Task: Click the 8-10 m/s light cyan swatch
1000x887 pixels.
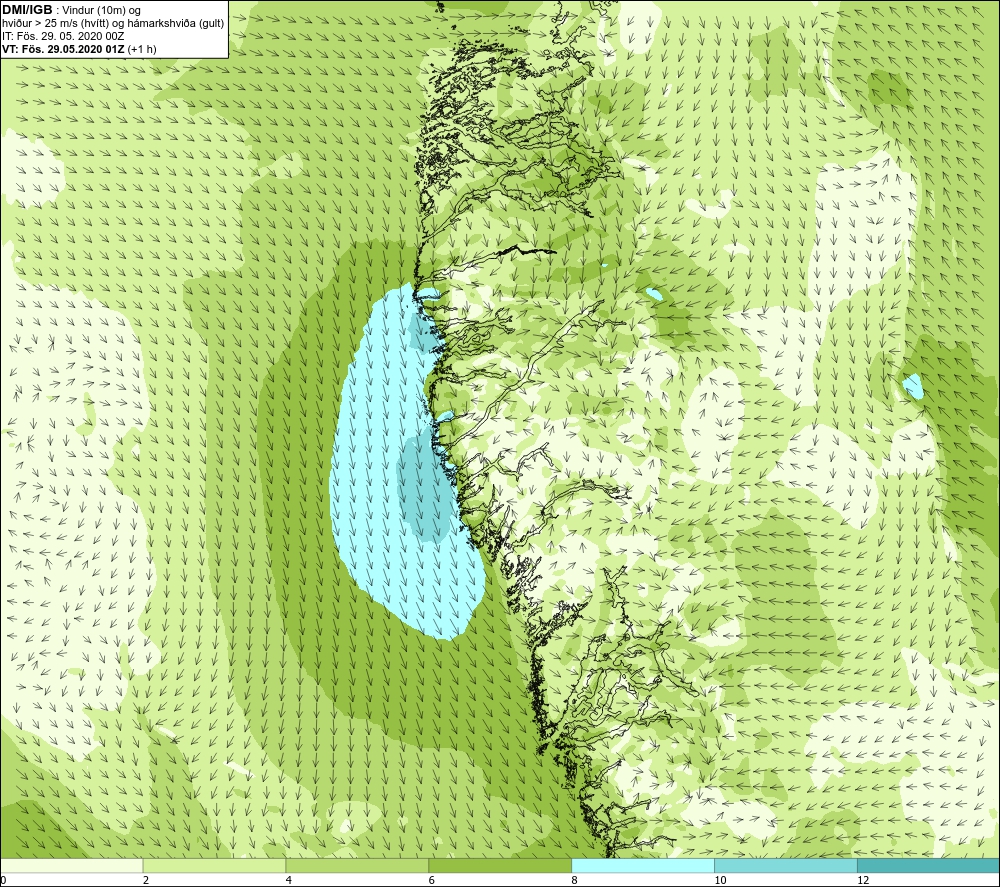Action: click(x=643, y=865)
